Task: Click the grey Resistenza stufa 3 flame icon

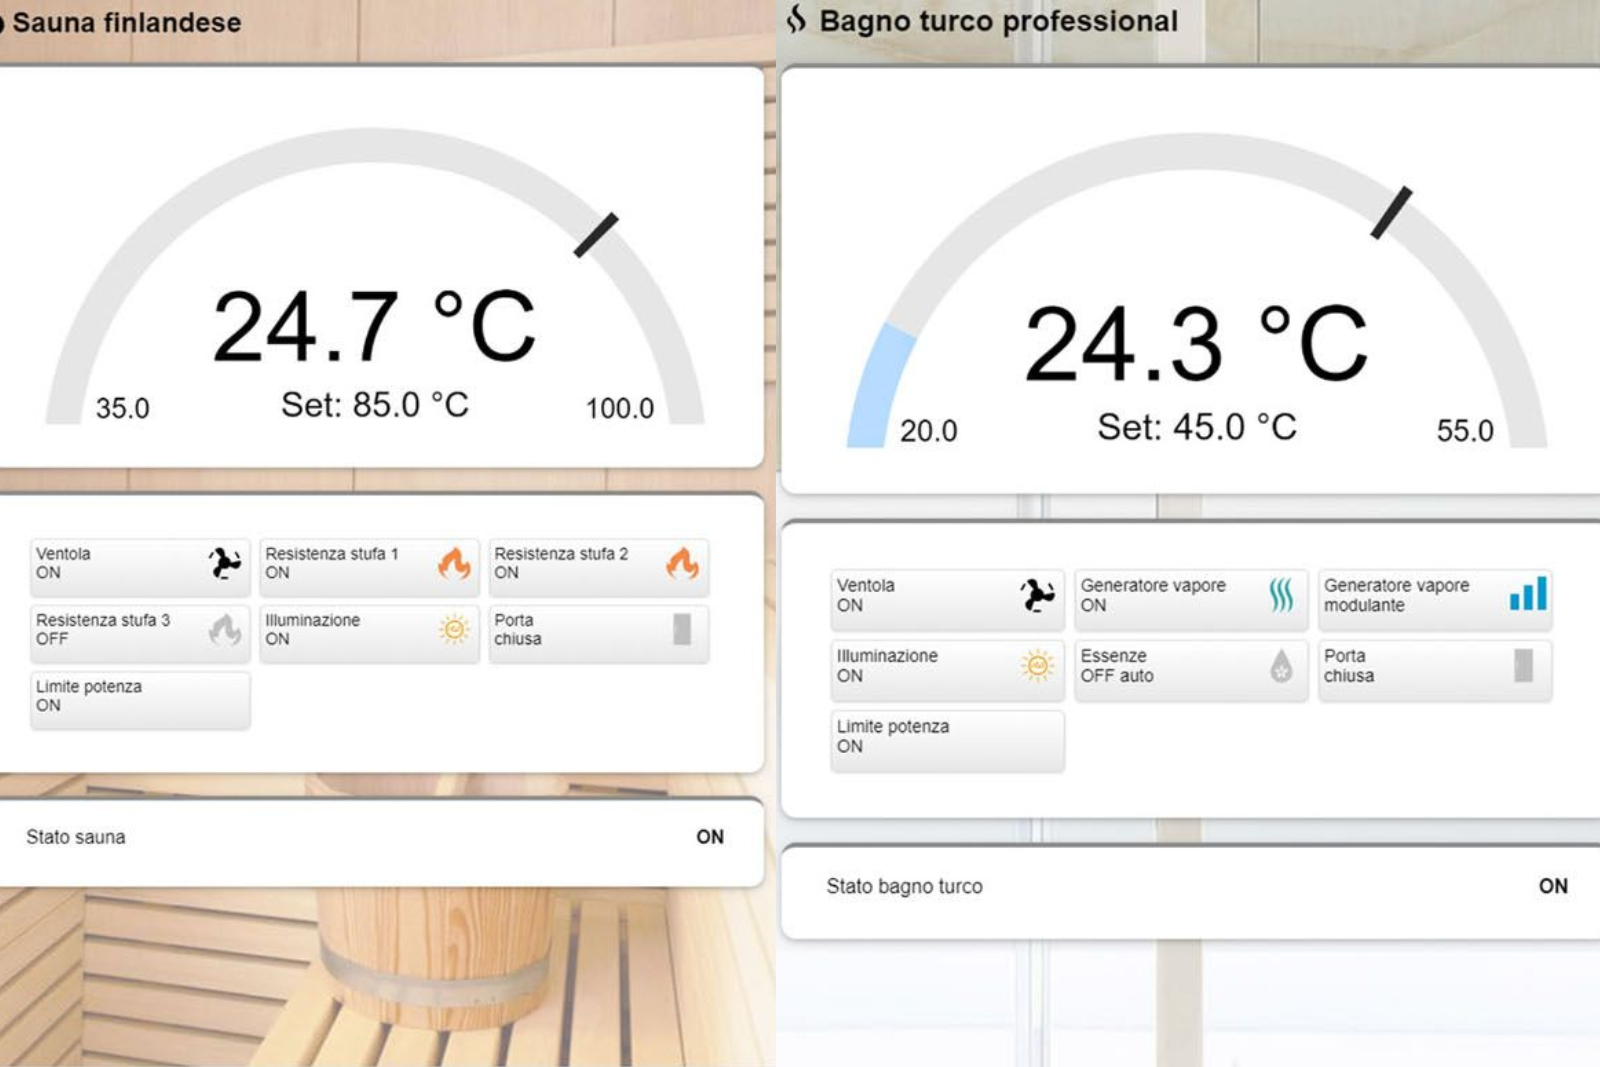Action: 224,630
